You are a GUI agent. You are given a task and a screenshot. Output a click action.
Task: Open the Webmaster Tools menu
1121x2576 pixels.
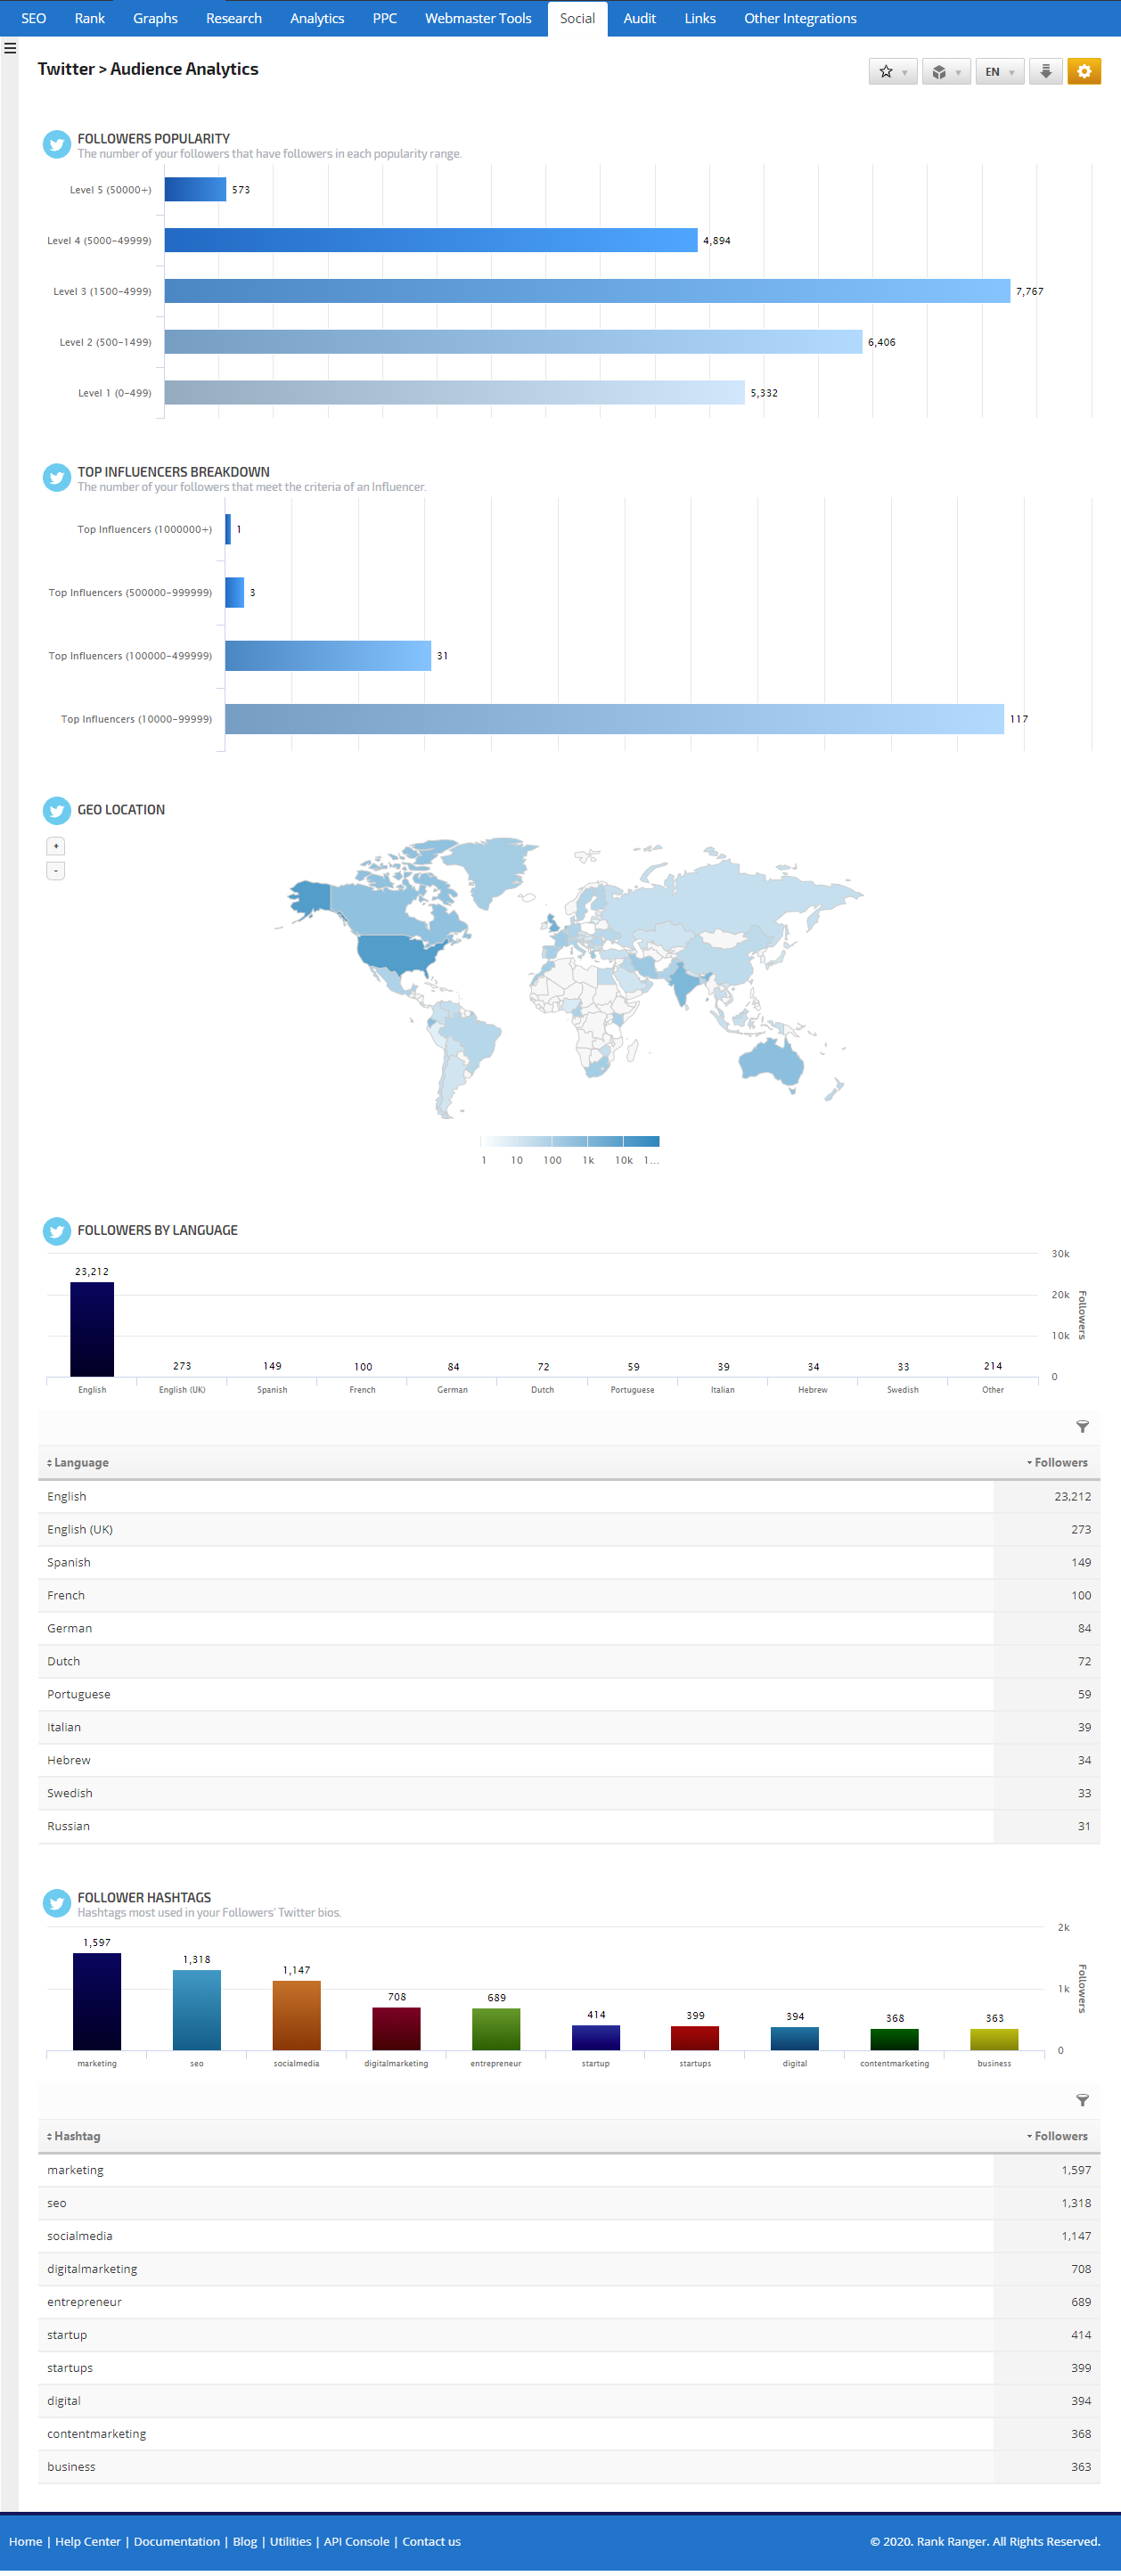tap(478, 18)
